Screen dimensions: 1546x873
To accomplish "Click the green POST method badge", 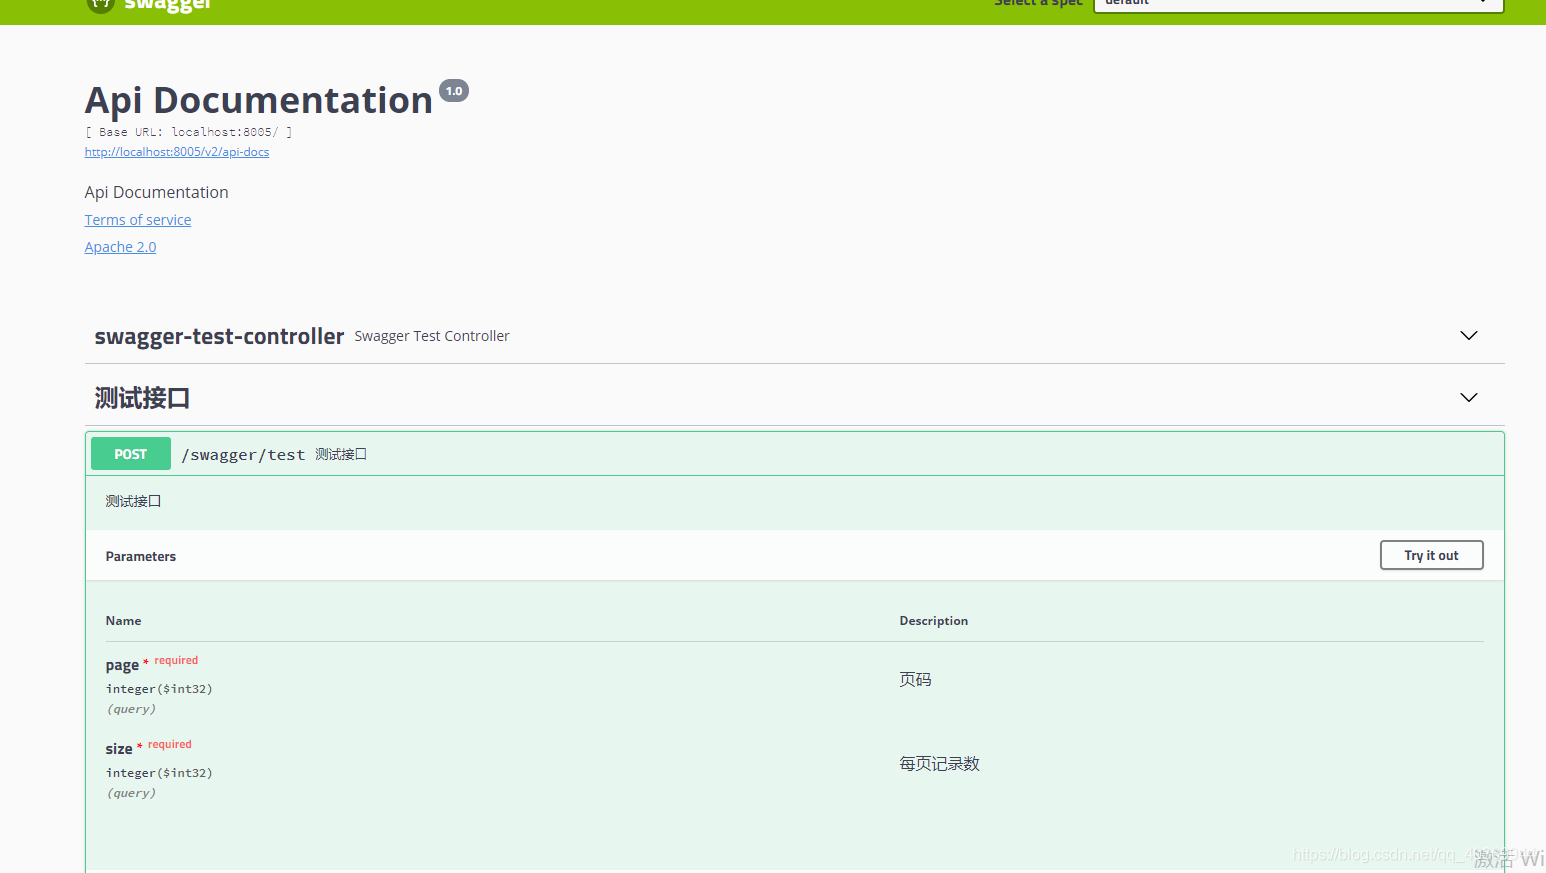I will (130, 453).
